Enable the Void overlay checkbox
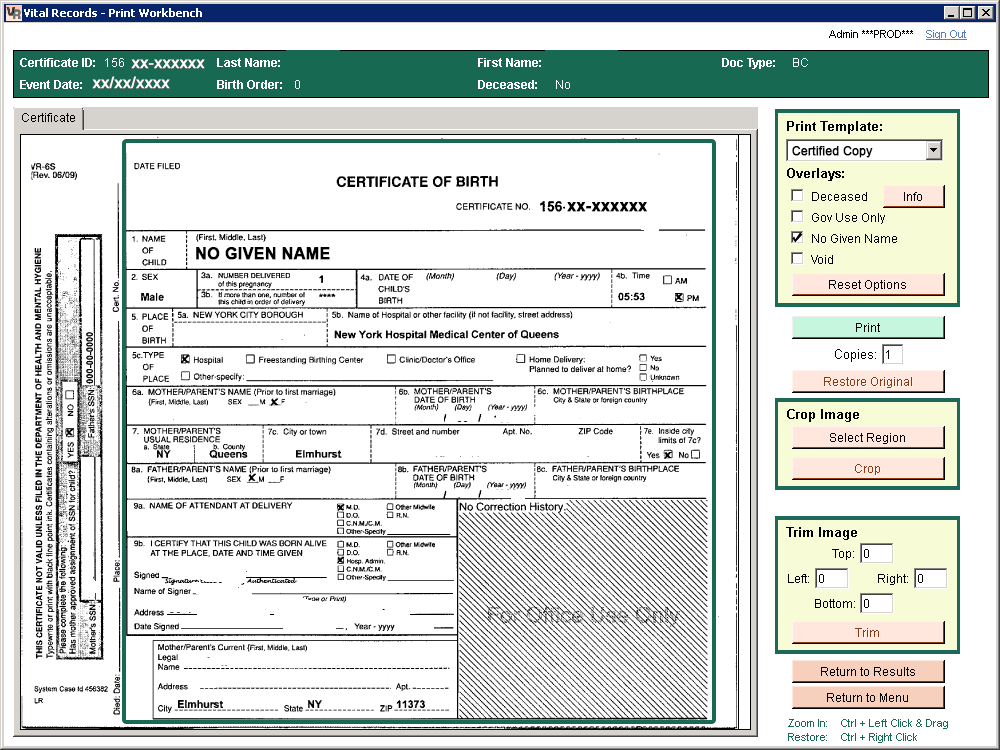Viewport: 1000px width, 750px height. pos(797,259)
